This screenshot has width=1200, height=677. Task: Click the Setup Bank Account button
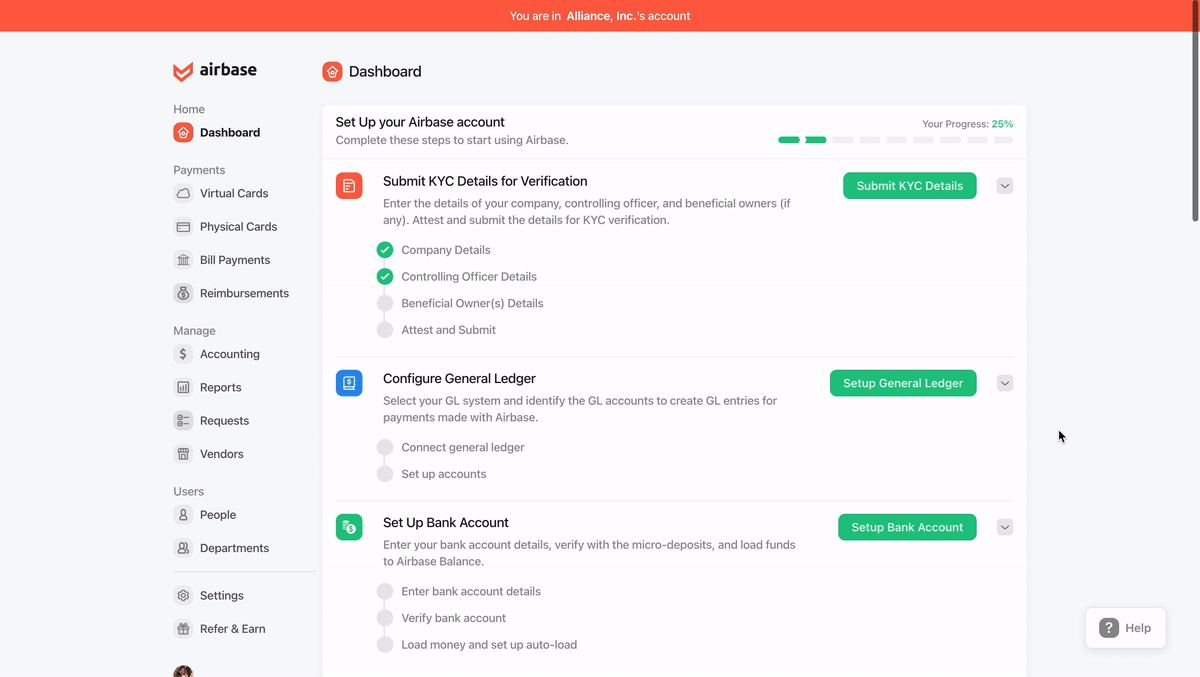(907, 527)
